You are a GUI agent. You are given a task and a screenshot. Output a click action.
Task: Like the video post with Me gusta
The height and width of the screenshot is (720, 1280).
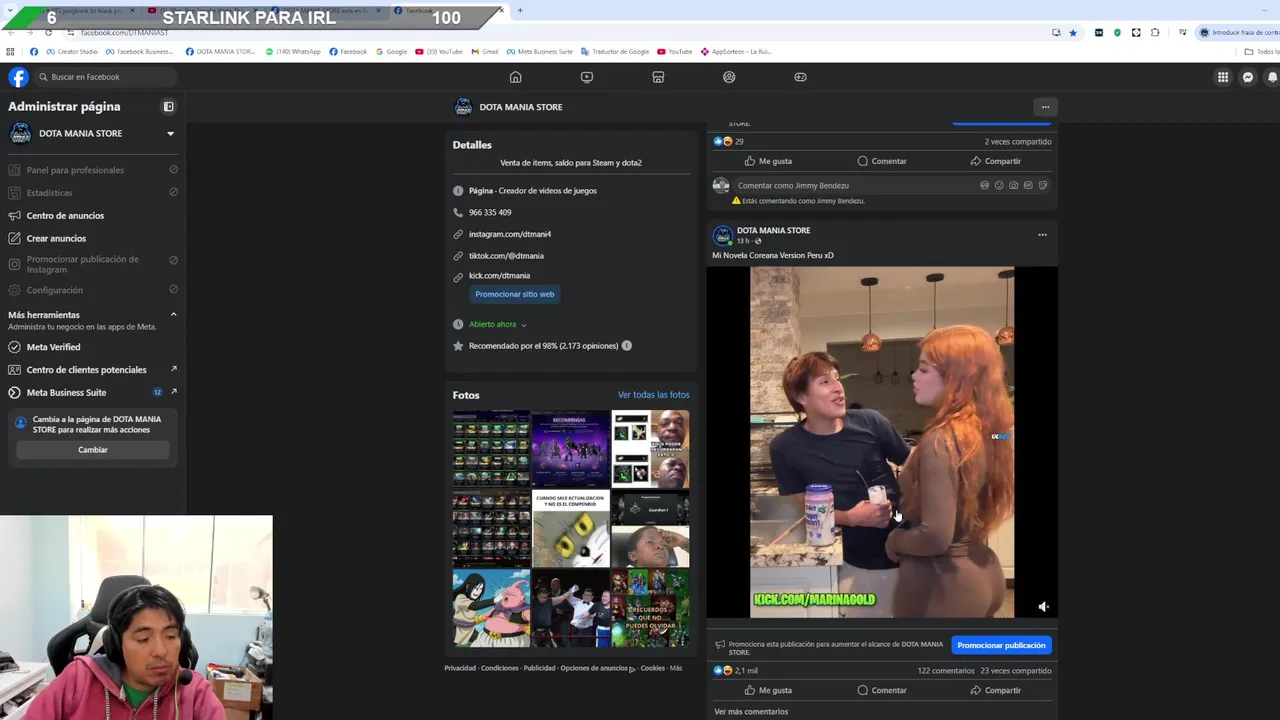pyautogui.click(x=768, y=690)
